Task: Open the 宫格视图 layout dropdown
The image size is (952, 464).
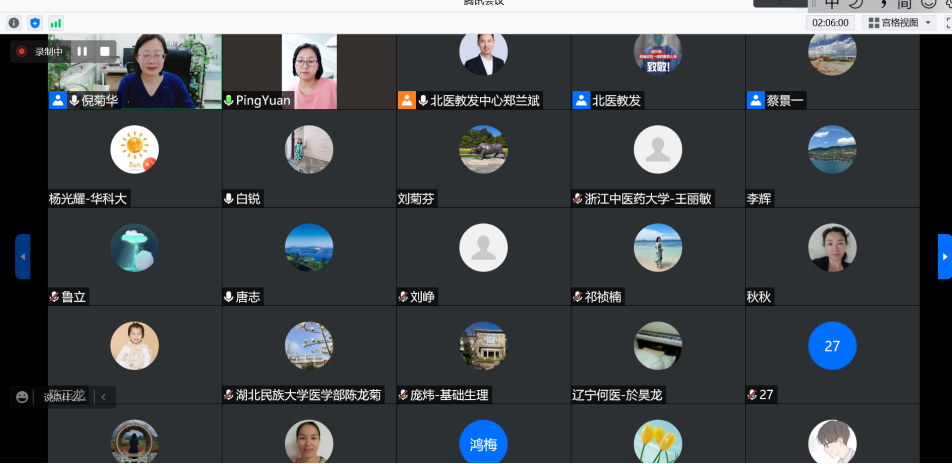Action: [x=898, y=22]
